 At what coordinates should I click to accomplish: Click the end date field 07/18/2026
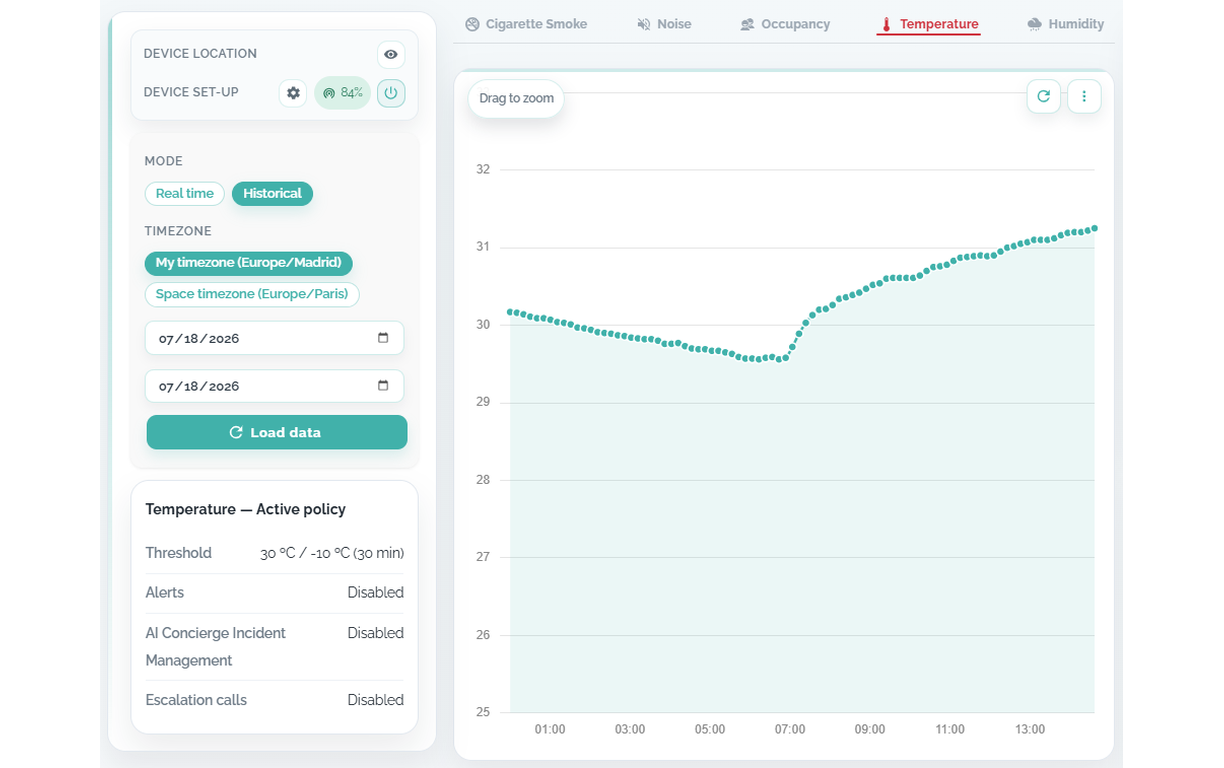coord(275,386)
